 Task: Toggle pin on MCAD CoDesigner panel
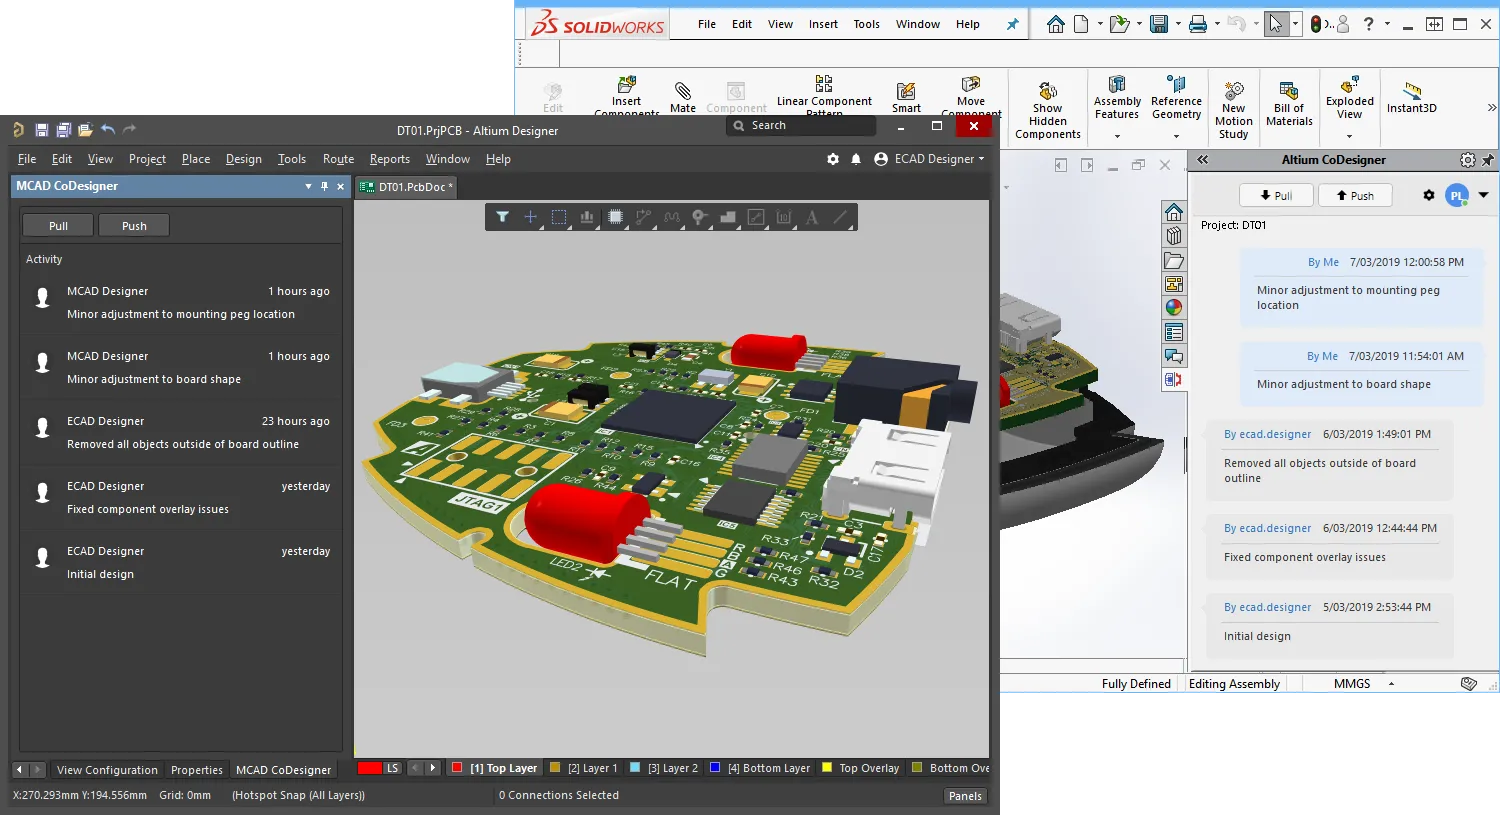coord(324,186)
